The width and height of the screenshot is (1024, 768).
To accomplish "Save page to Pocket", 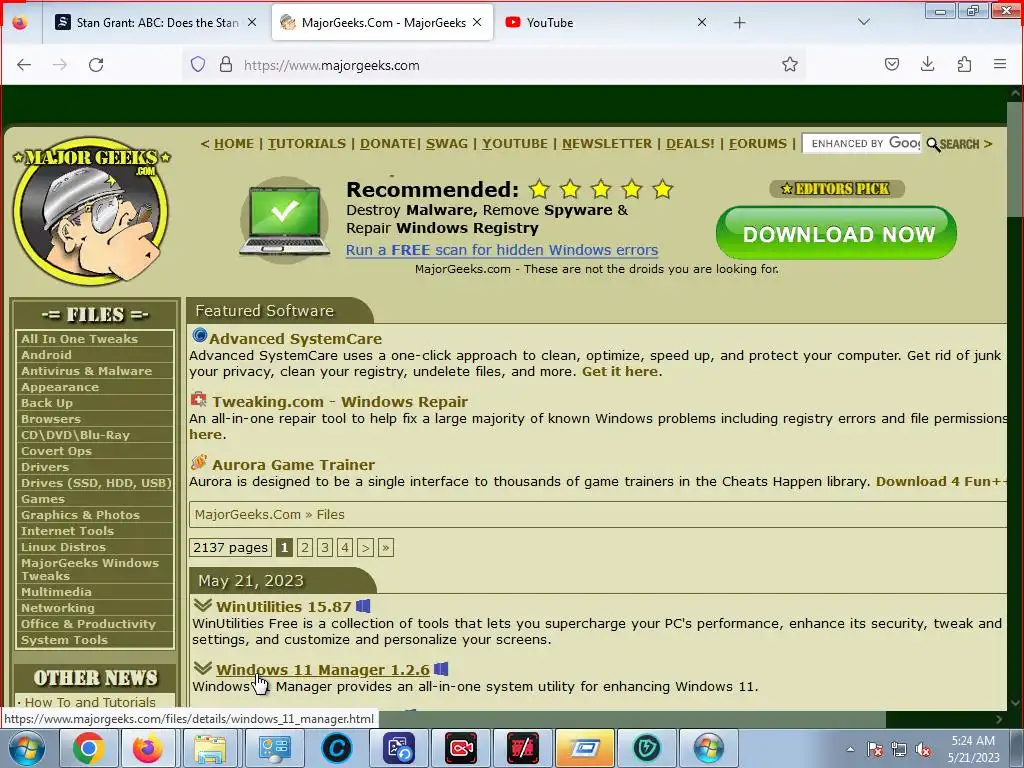I will (x=892, y=65).
